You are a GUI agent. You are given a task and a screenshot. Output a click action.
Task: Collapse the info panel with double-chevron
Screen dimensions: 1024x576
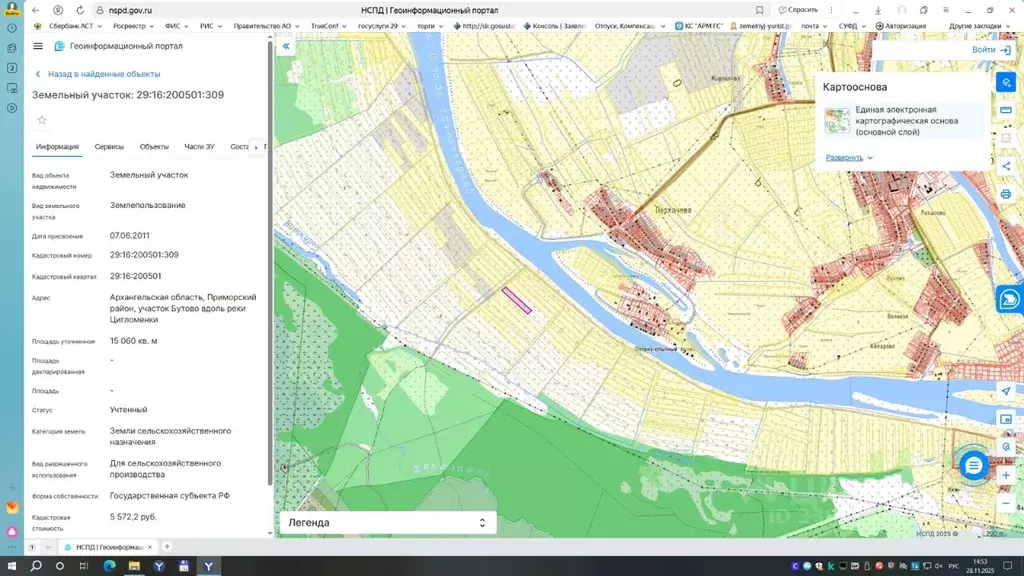coord(286,46)
